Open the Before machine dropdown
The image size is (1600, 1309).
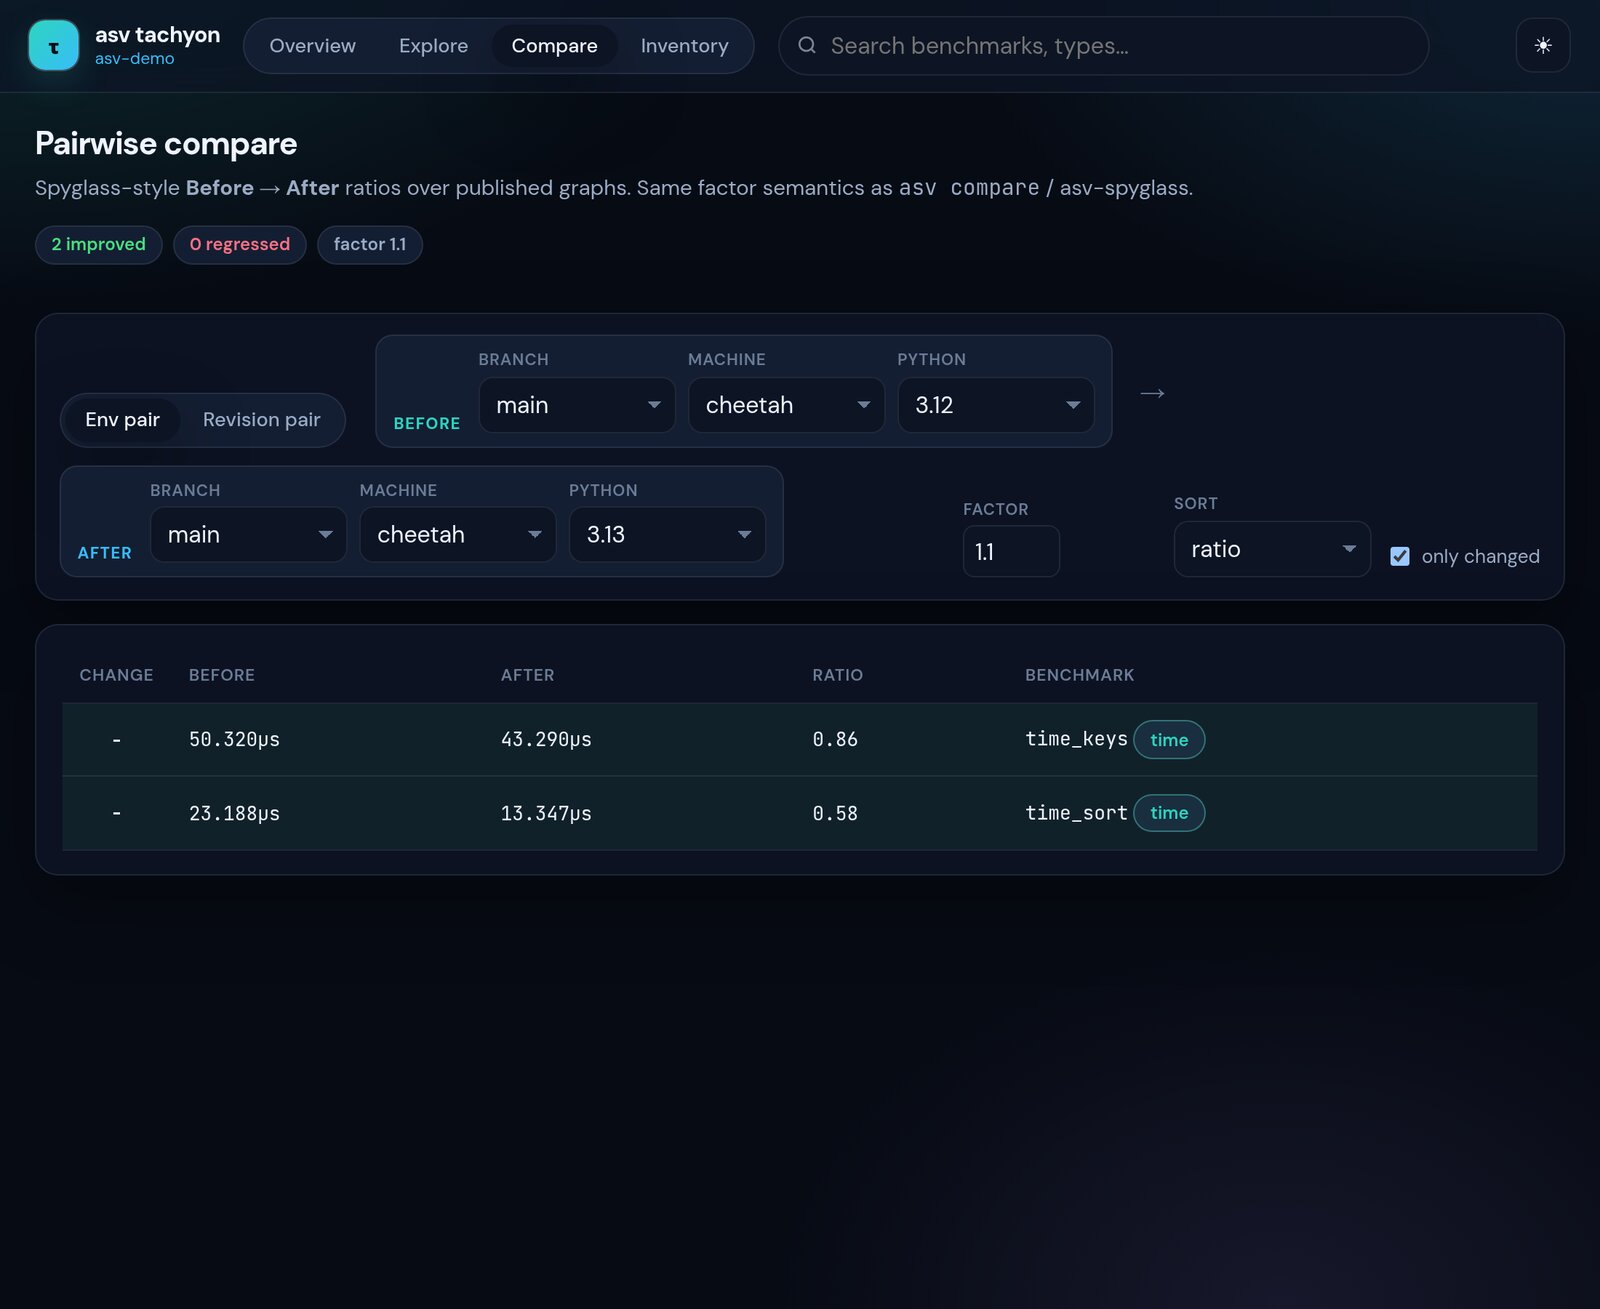786,405
